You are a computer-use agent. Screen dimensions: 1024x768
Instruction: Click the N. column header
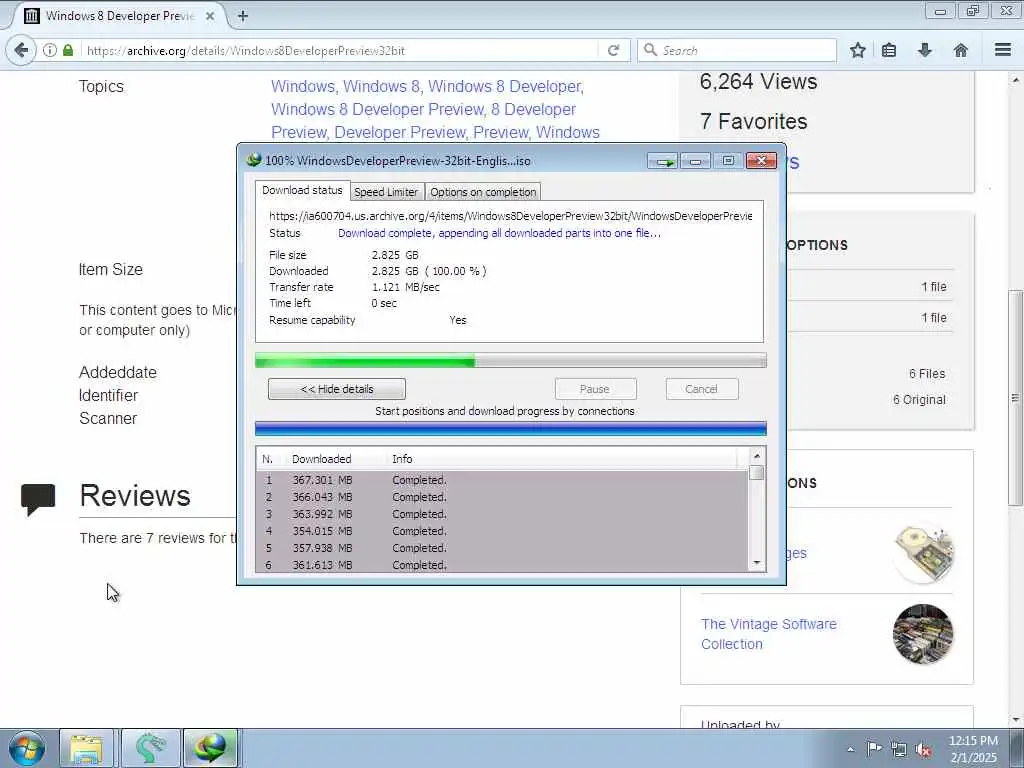point(270,459)
